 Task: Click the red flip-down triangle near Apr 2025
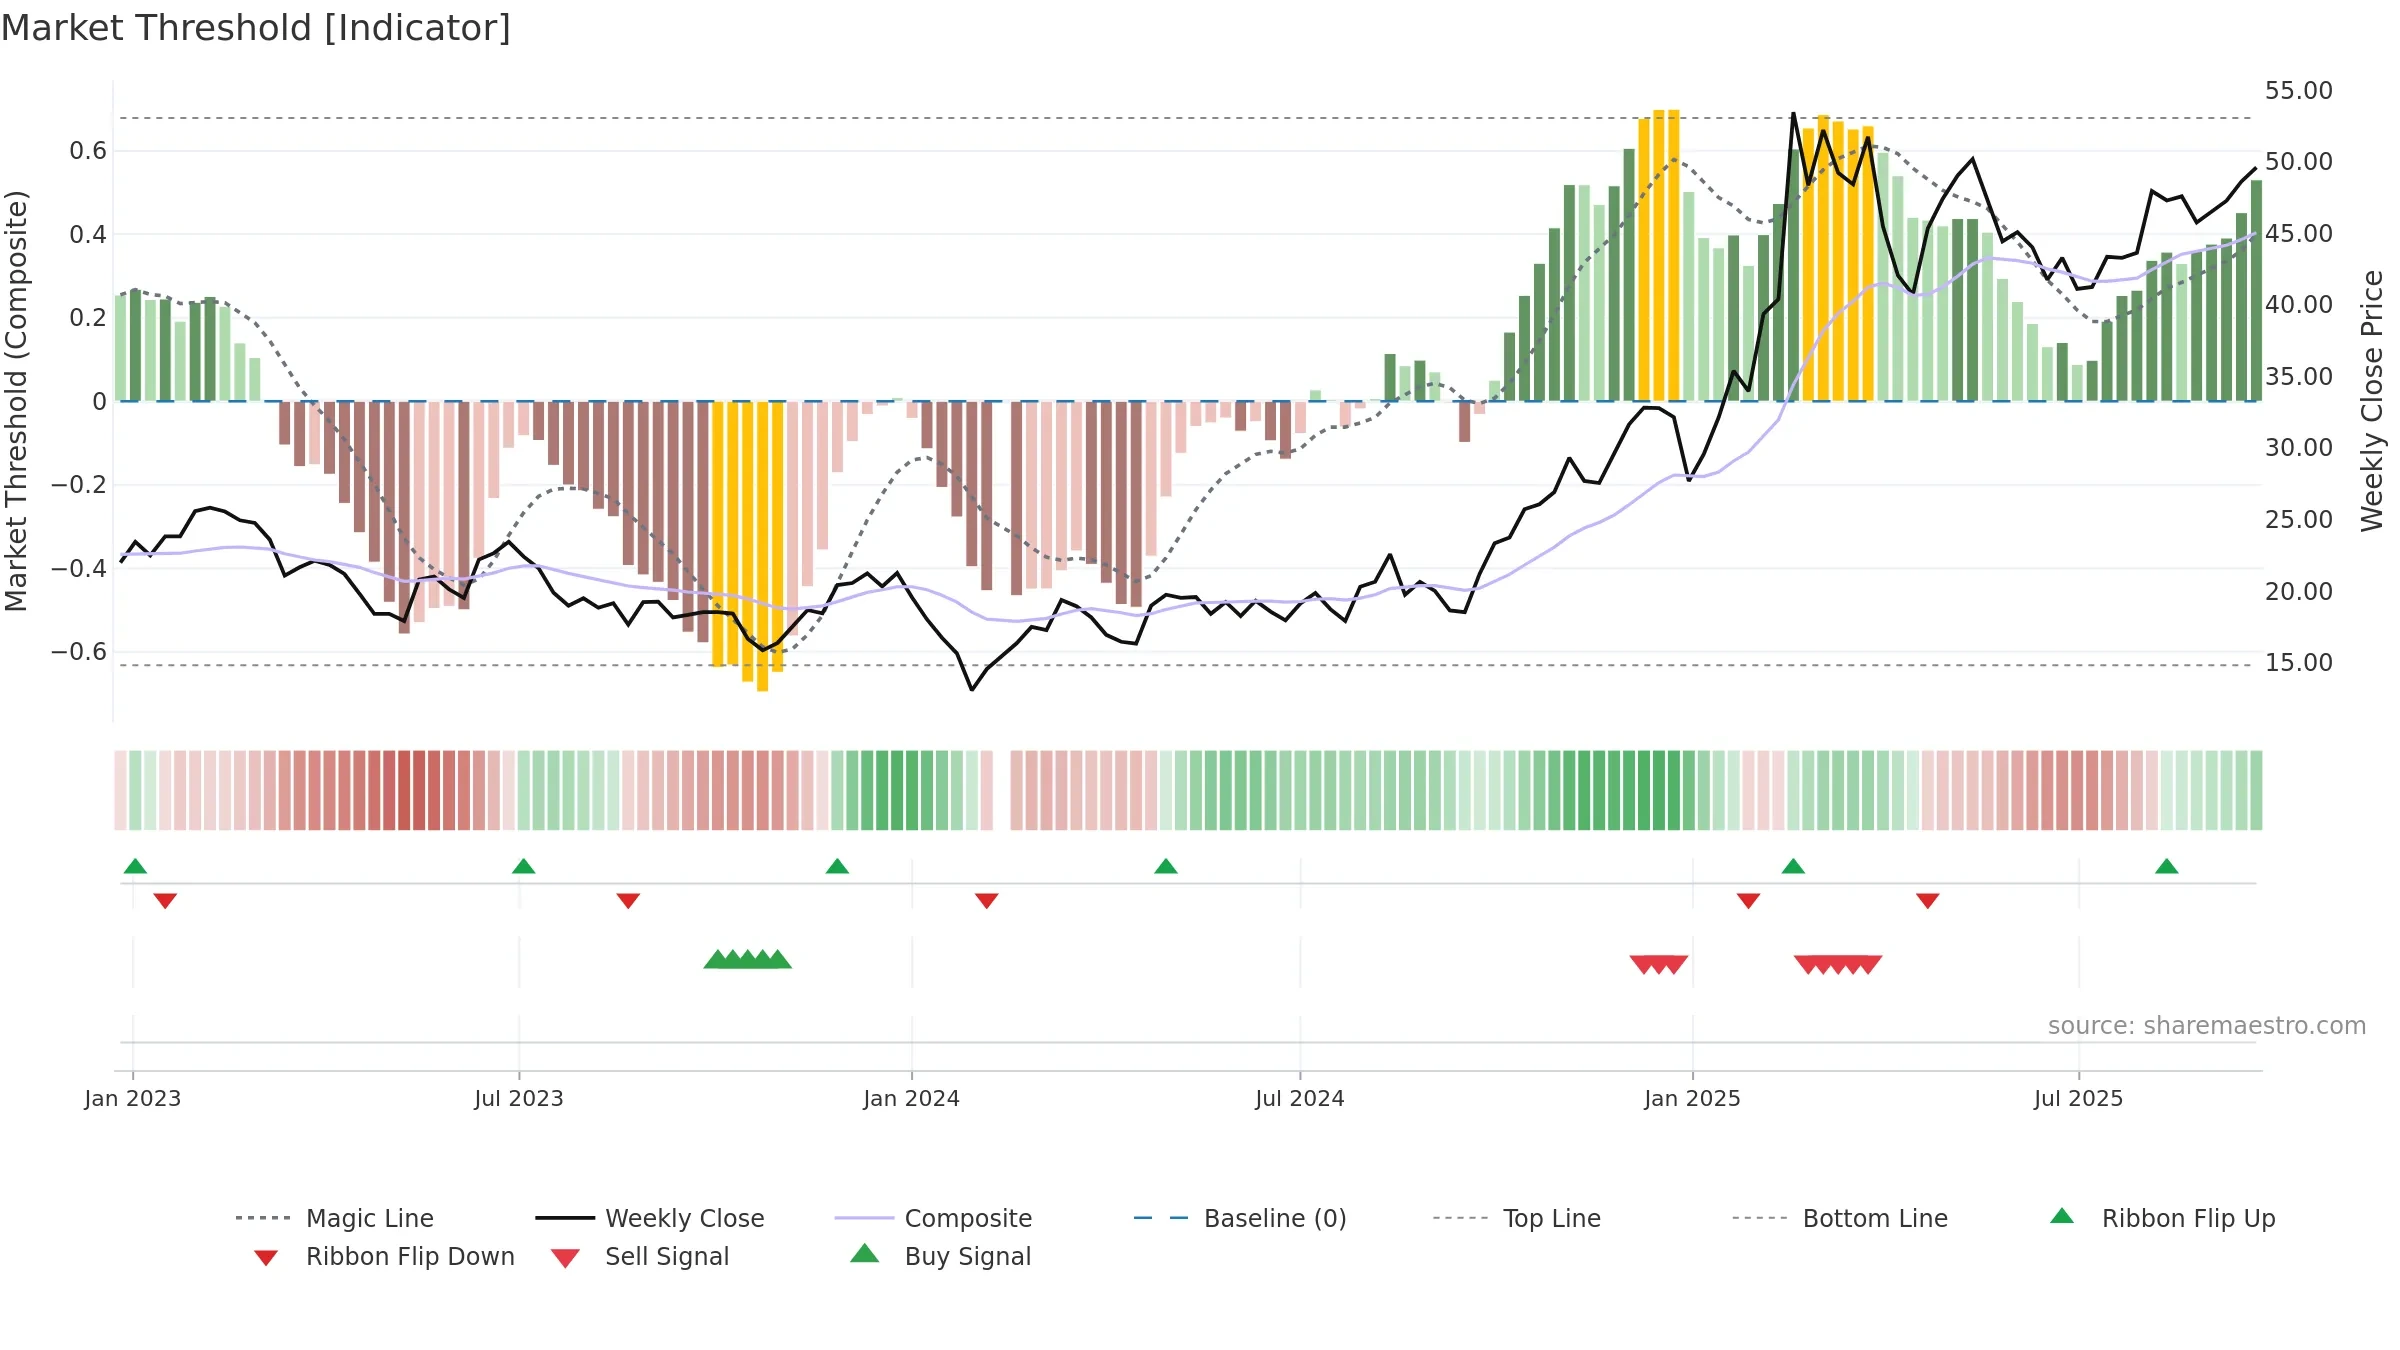[x=1927, y=901]
